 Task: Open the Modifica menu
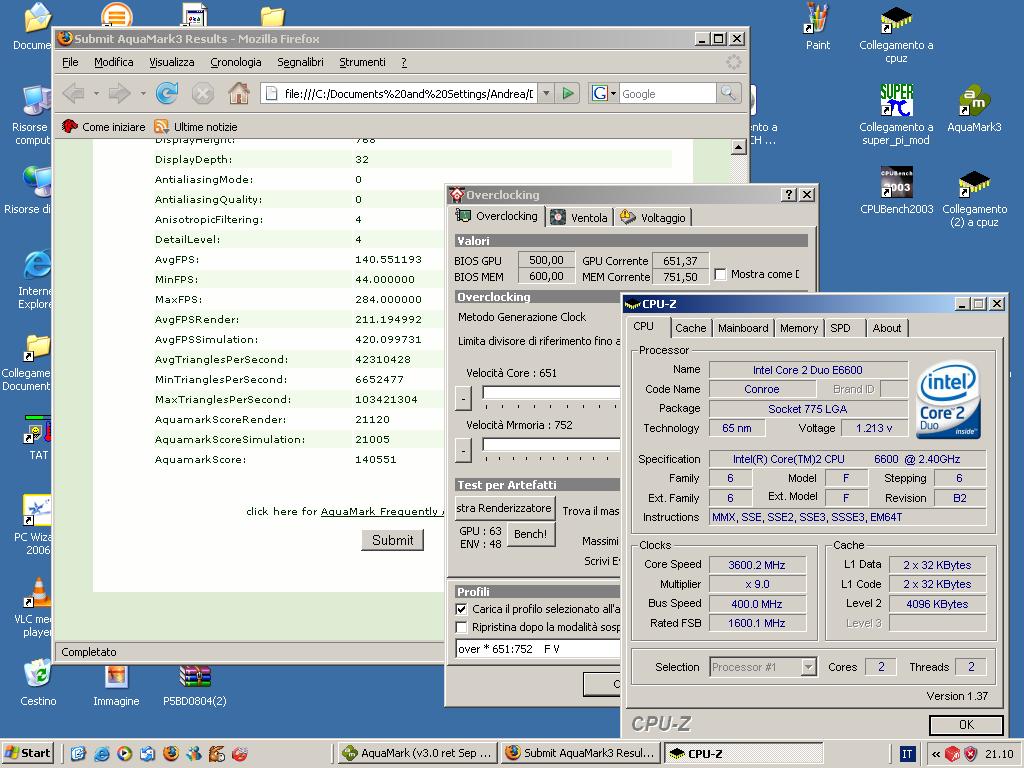click(114, 62)
